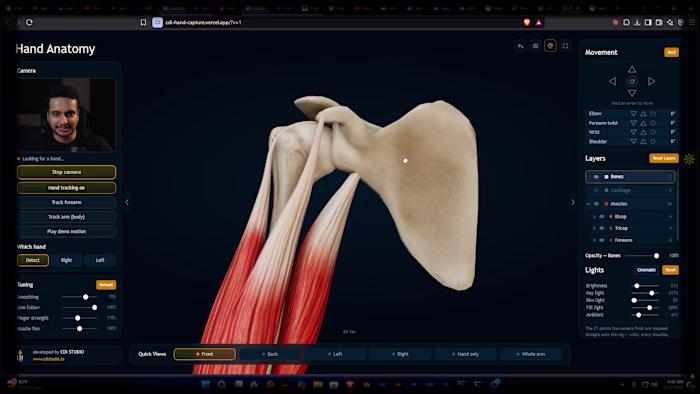
Task: Increase Forearm twist with its up triangle
Action: point(643,123)
